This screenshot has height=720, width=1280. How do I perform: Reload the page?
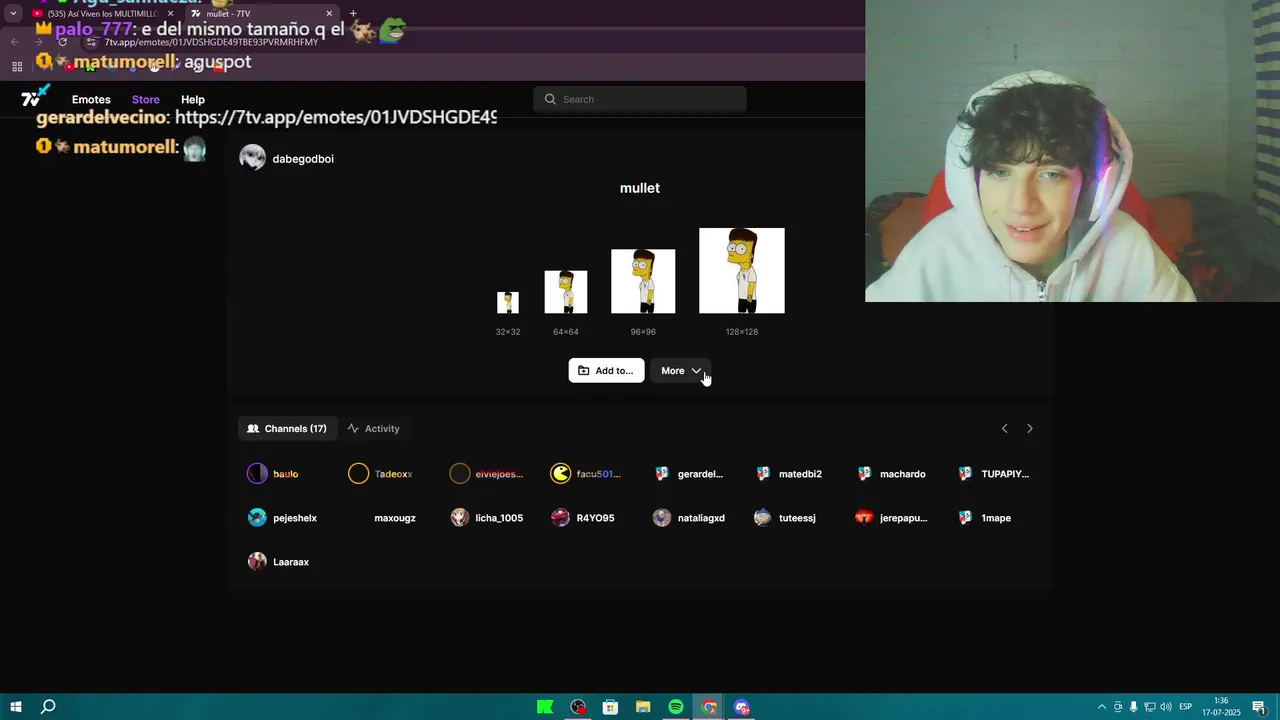tap(62, 42)
